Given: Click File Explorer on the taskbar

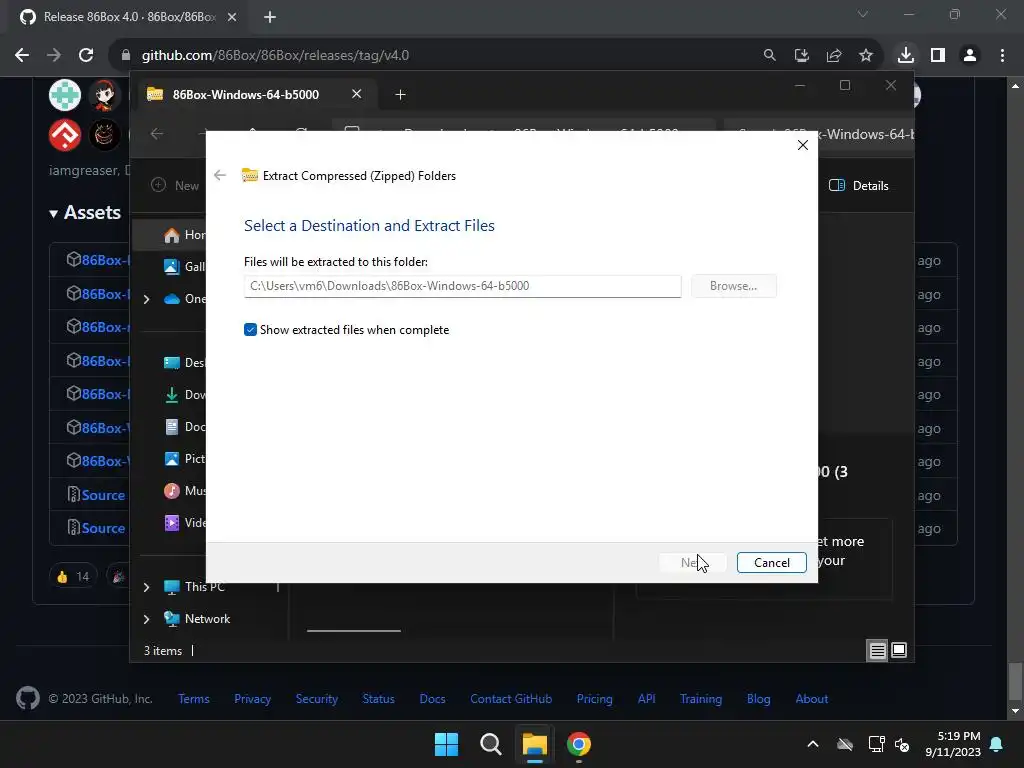Looking at the screenshot, I should point(535,744).
